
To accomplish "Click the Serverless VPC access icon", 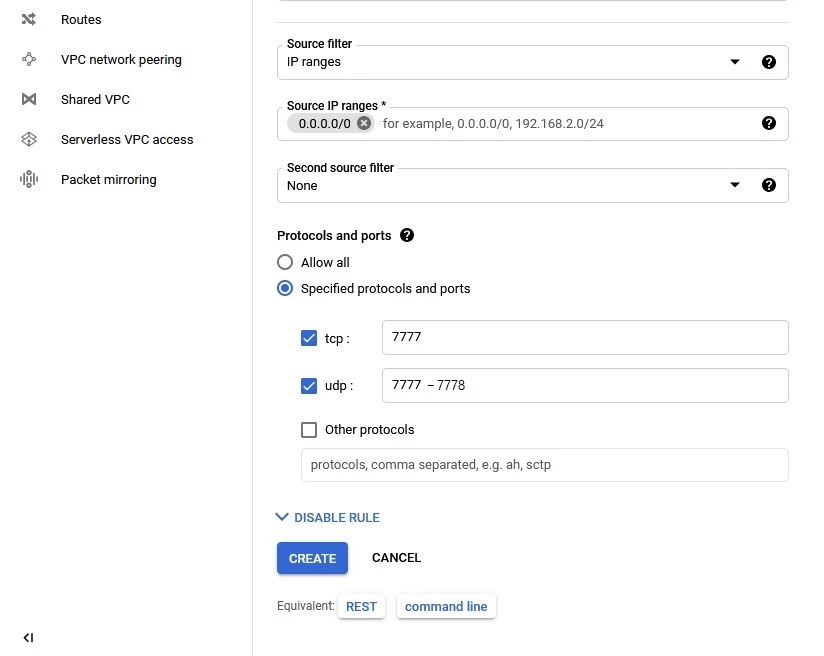I will [29, 139].
